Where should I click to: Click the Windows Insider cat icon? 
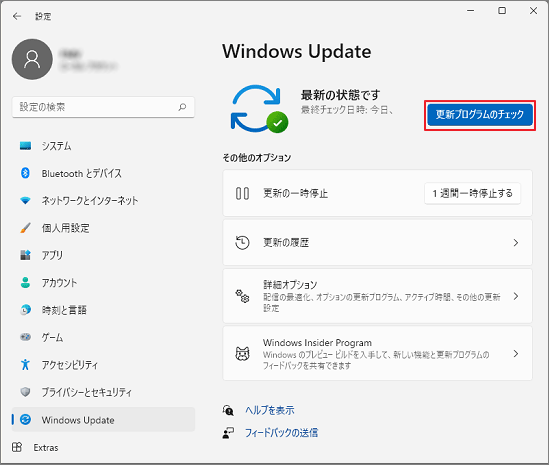pyautogui.click(x=242, y=354)
